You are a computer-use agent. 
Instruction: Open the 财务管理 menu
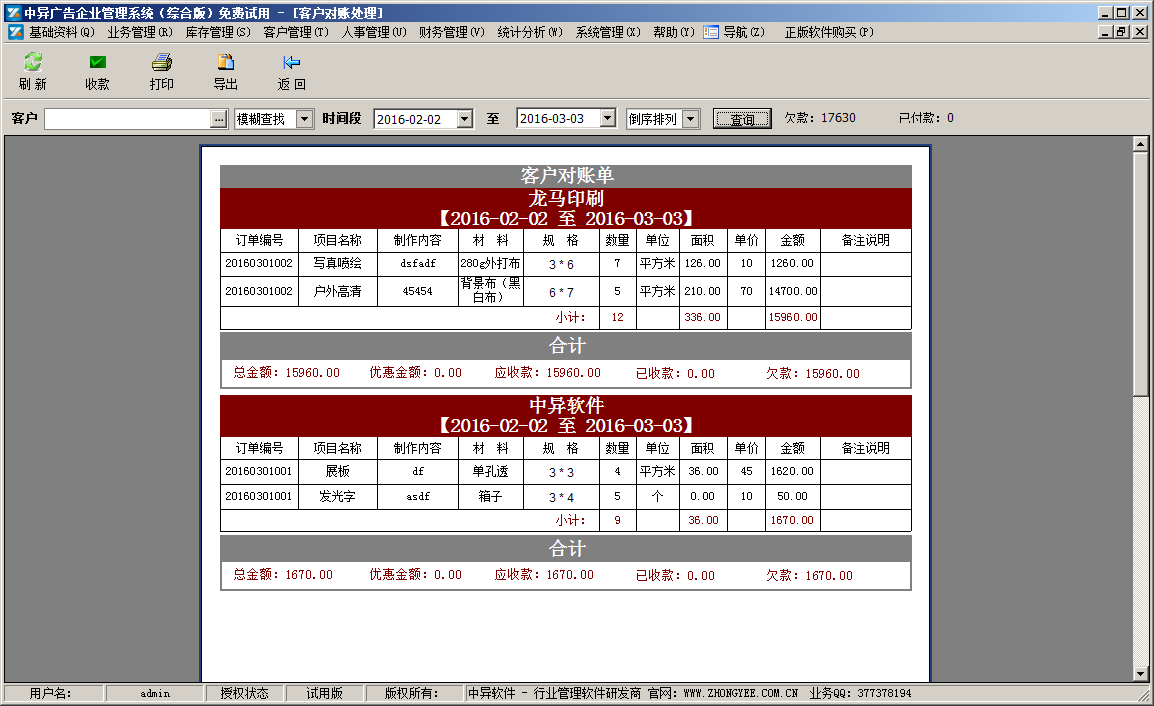452,32
